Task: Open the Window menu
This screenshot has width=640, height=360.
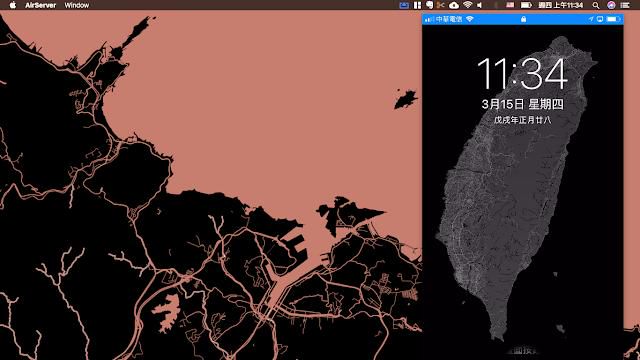Action: (x=77, y=5)
